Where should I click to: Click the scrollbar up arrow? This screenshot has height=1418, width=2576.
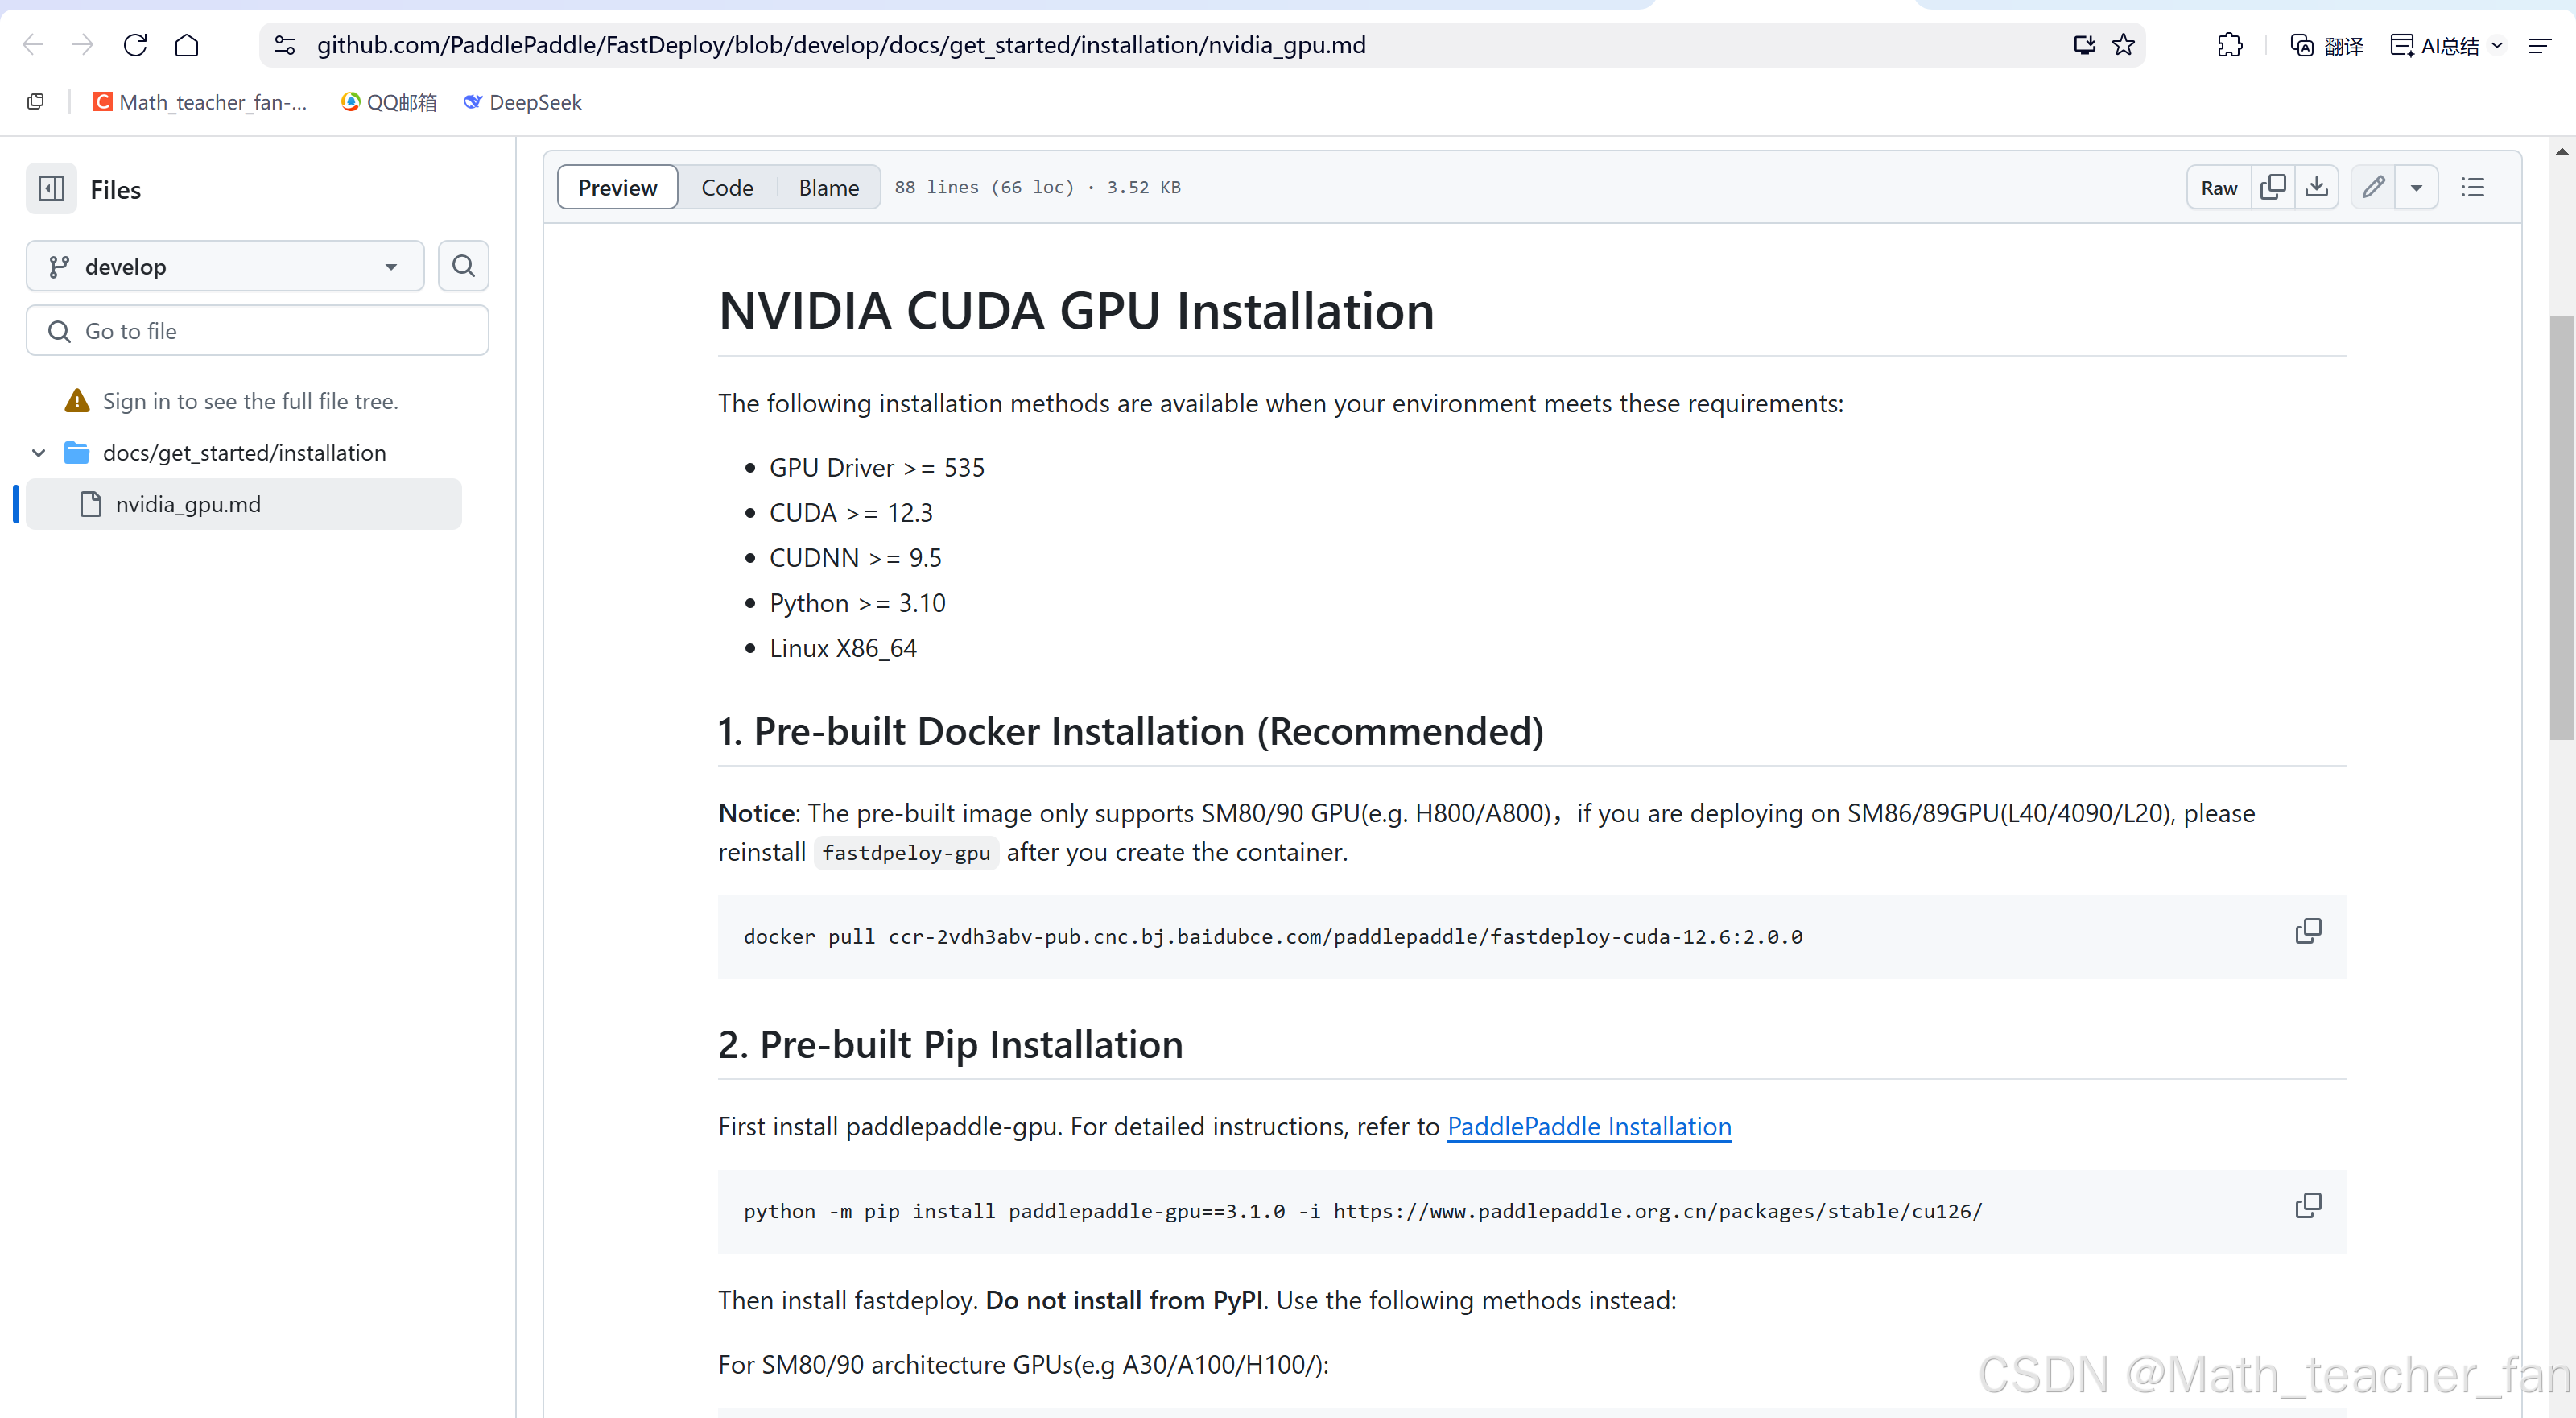coord(2561,152)
